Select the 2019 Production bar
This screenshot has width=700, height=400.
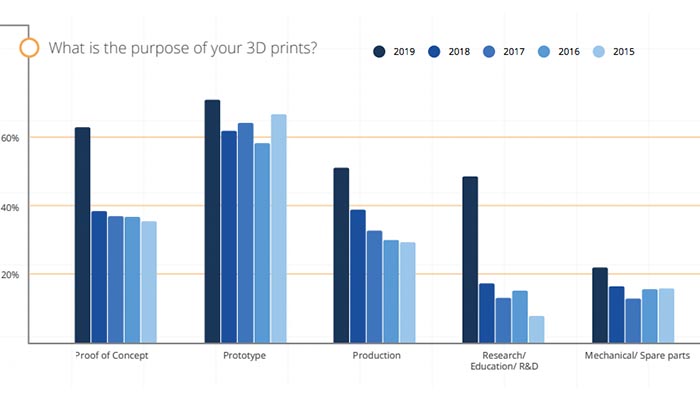pos(341,254)
